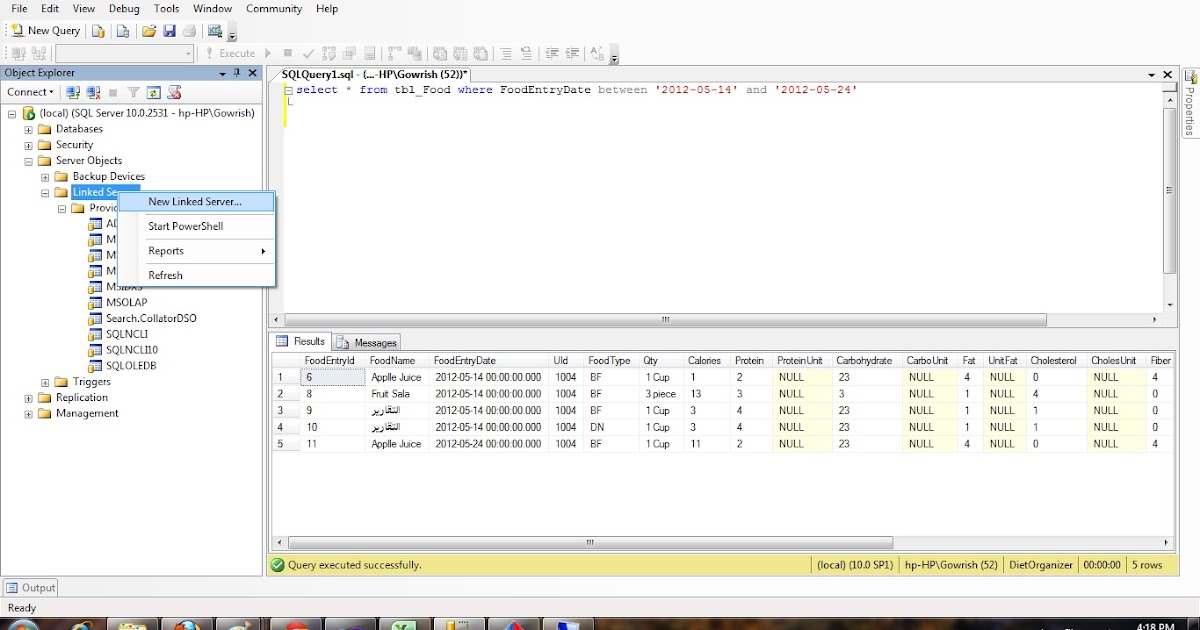Select the SQLNCLI10 provider

123,350
